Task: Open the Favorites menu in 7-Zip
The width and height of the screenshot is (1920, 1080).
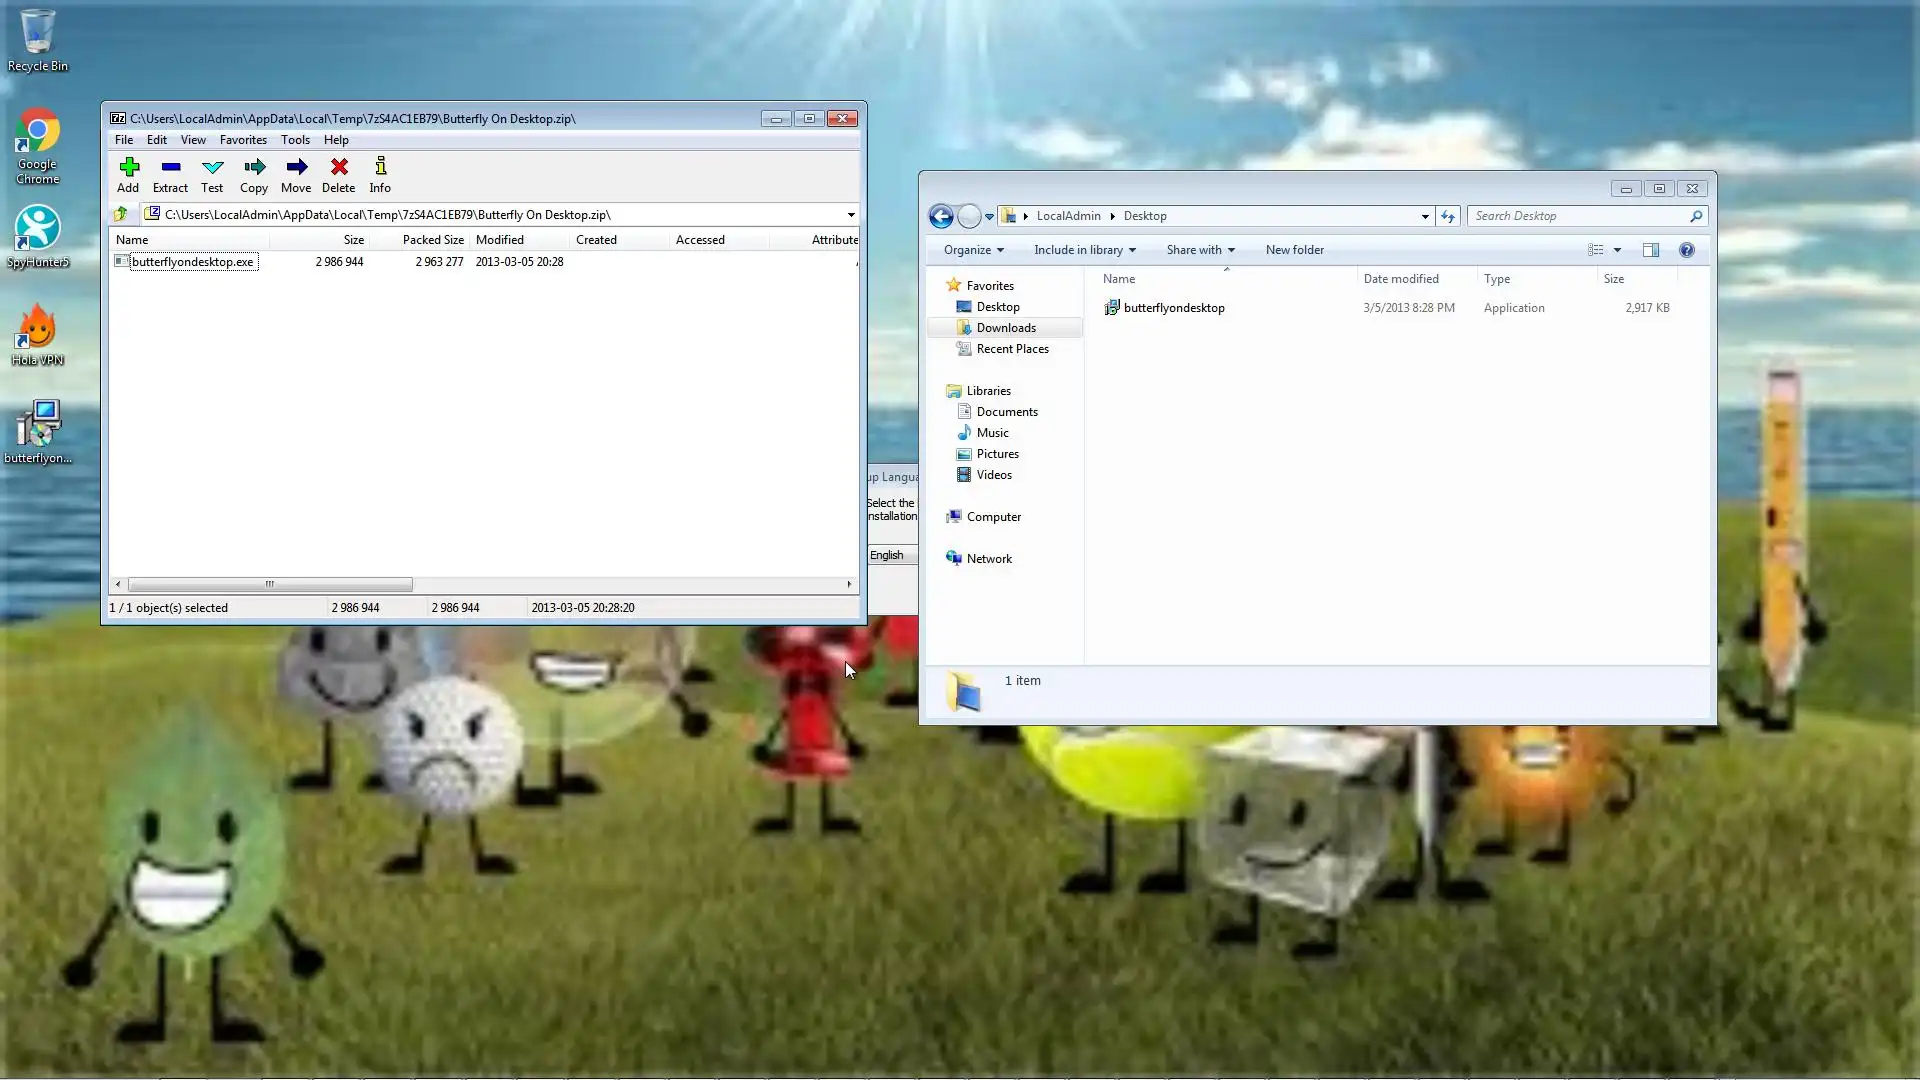Action: tap(243, 140)
